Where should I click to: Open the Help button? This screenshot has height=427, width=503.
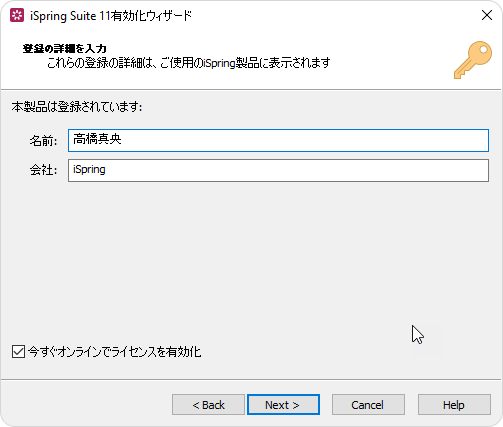pos(454,405)
